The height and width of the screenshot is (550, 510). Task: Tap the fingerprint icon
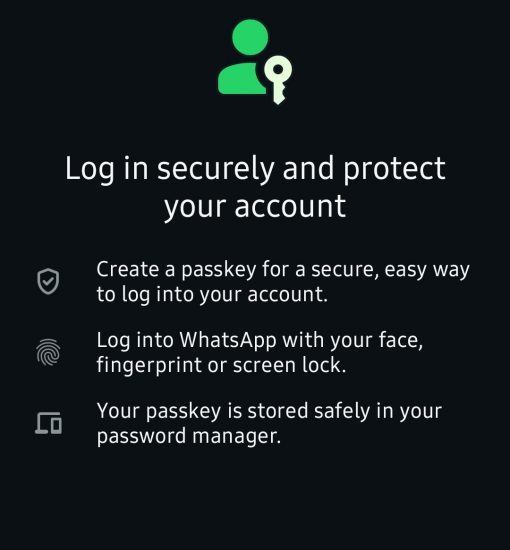48,352
